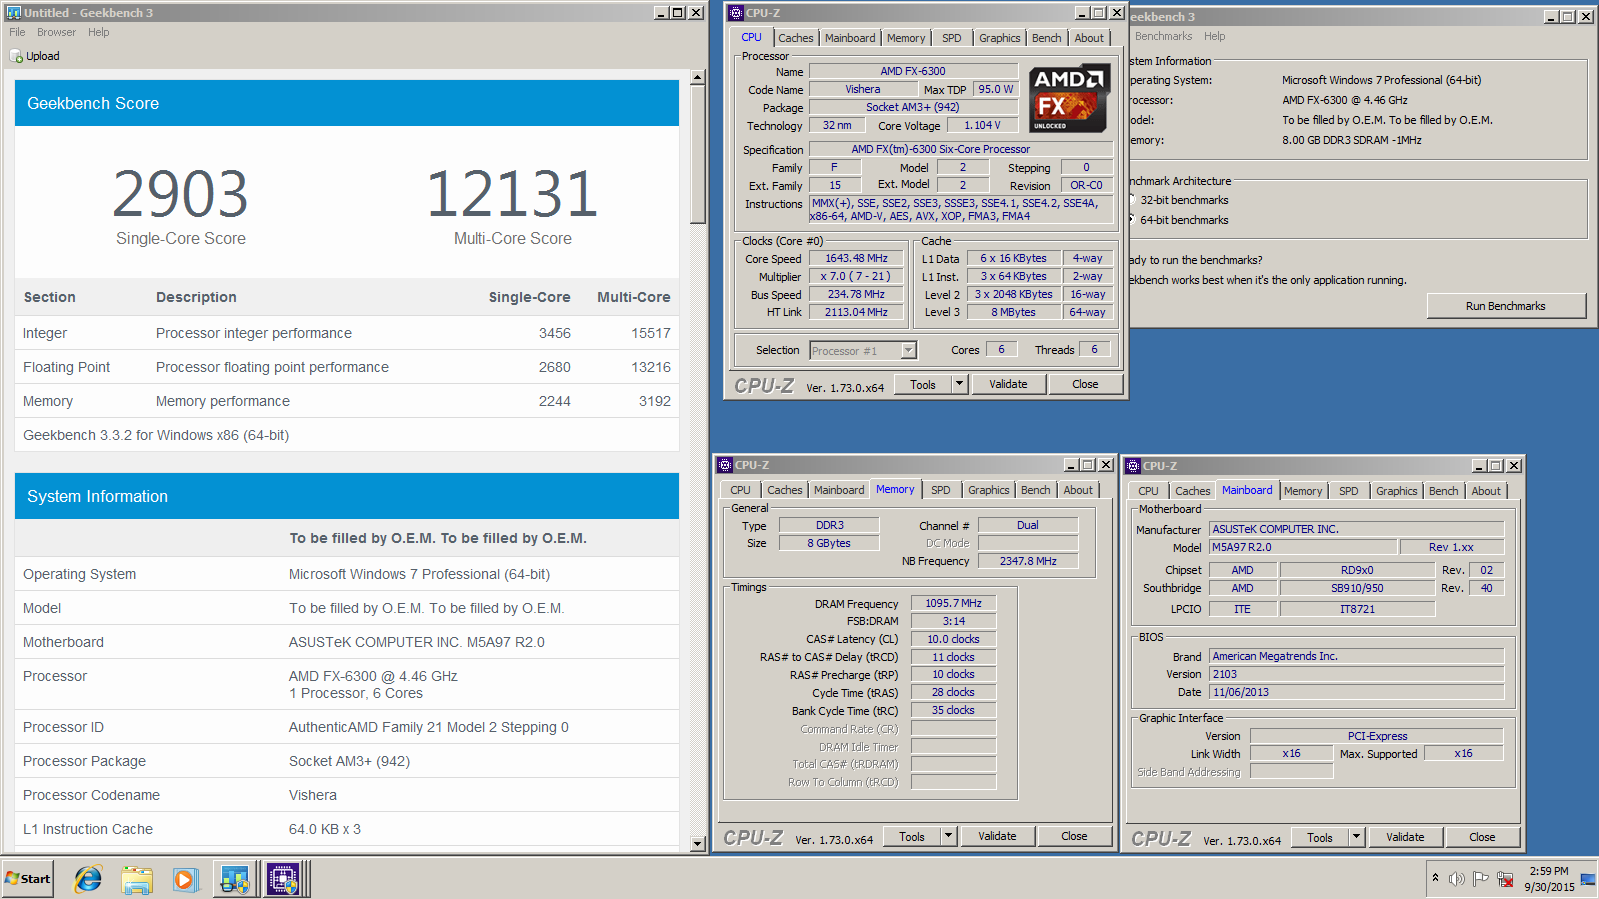Open Bench tab in Mainboard CPU-Z window

point(1443,491)
